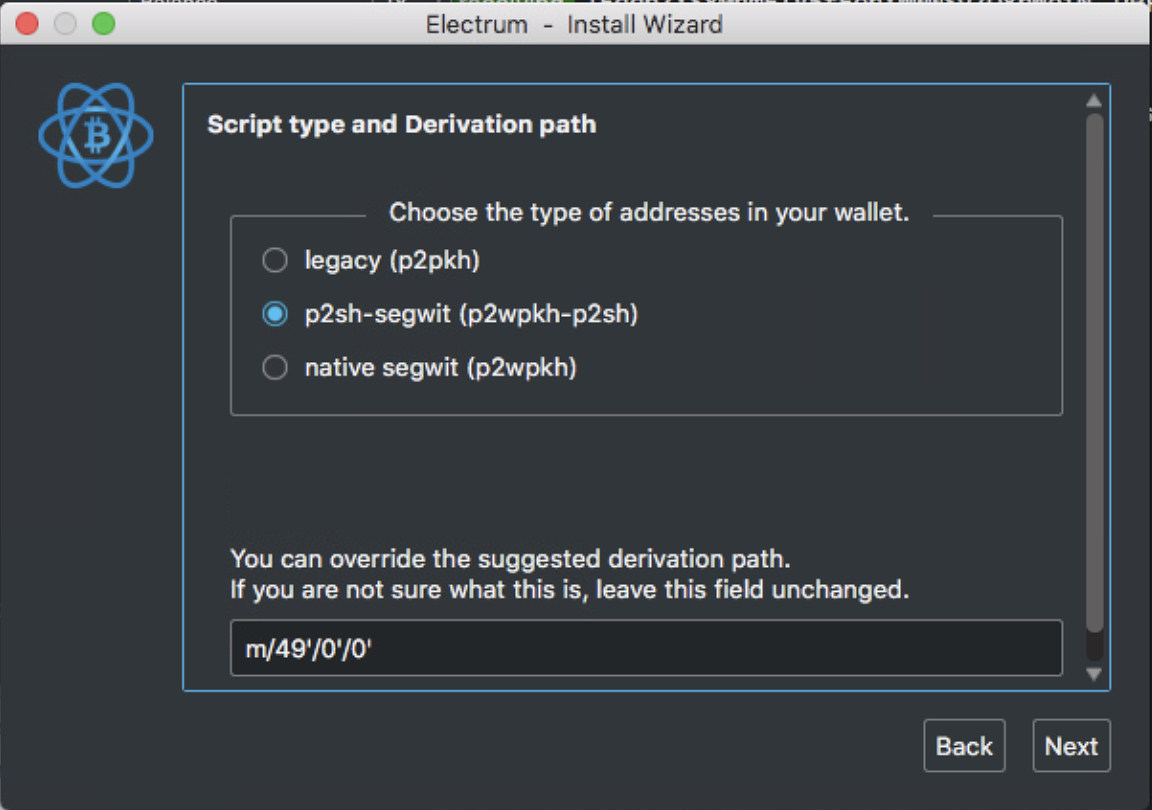Click the vertical scrollbar thumb
The image size is (1152, 810).
click(1095, 372)
